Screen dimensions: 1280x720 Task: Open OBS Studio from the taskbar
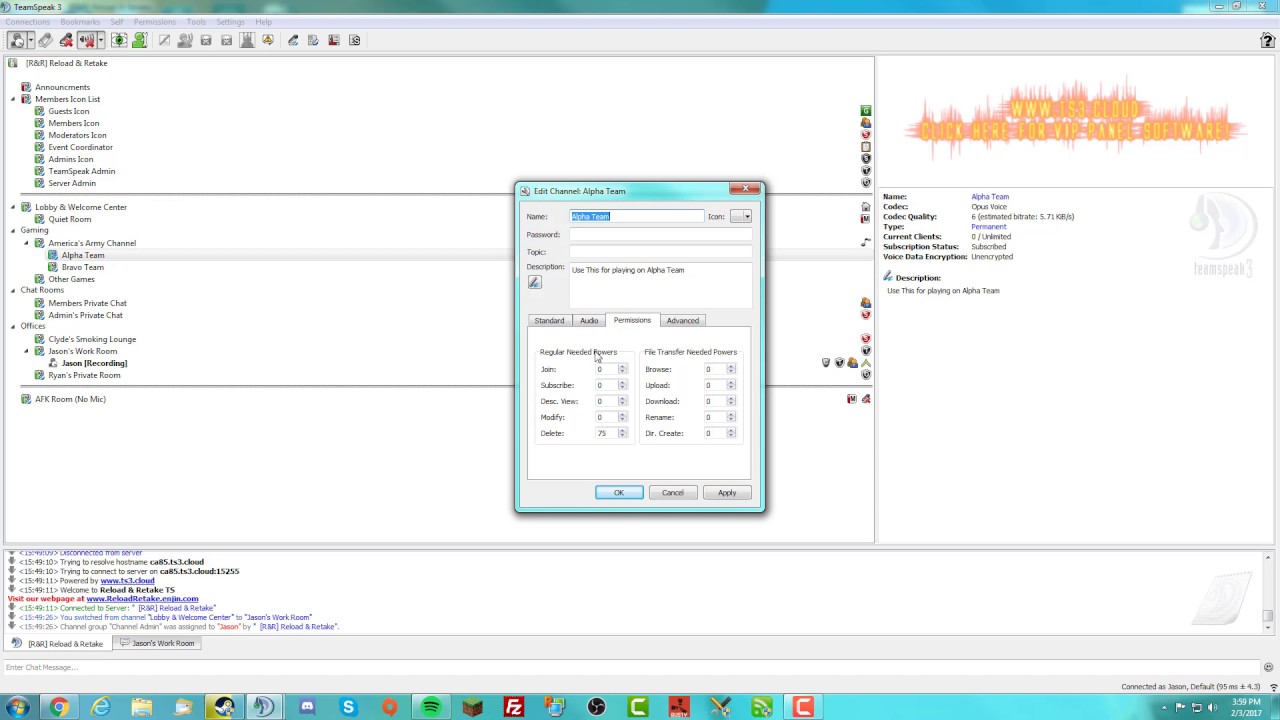(x=597, y=708)
